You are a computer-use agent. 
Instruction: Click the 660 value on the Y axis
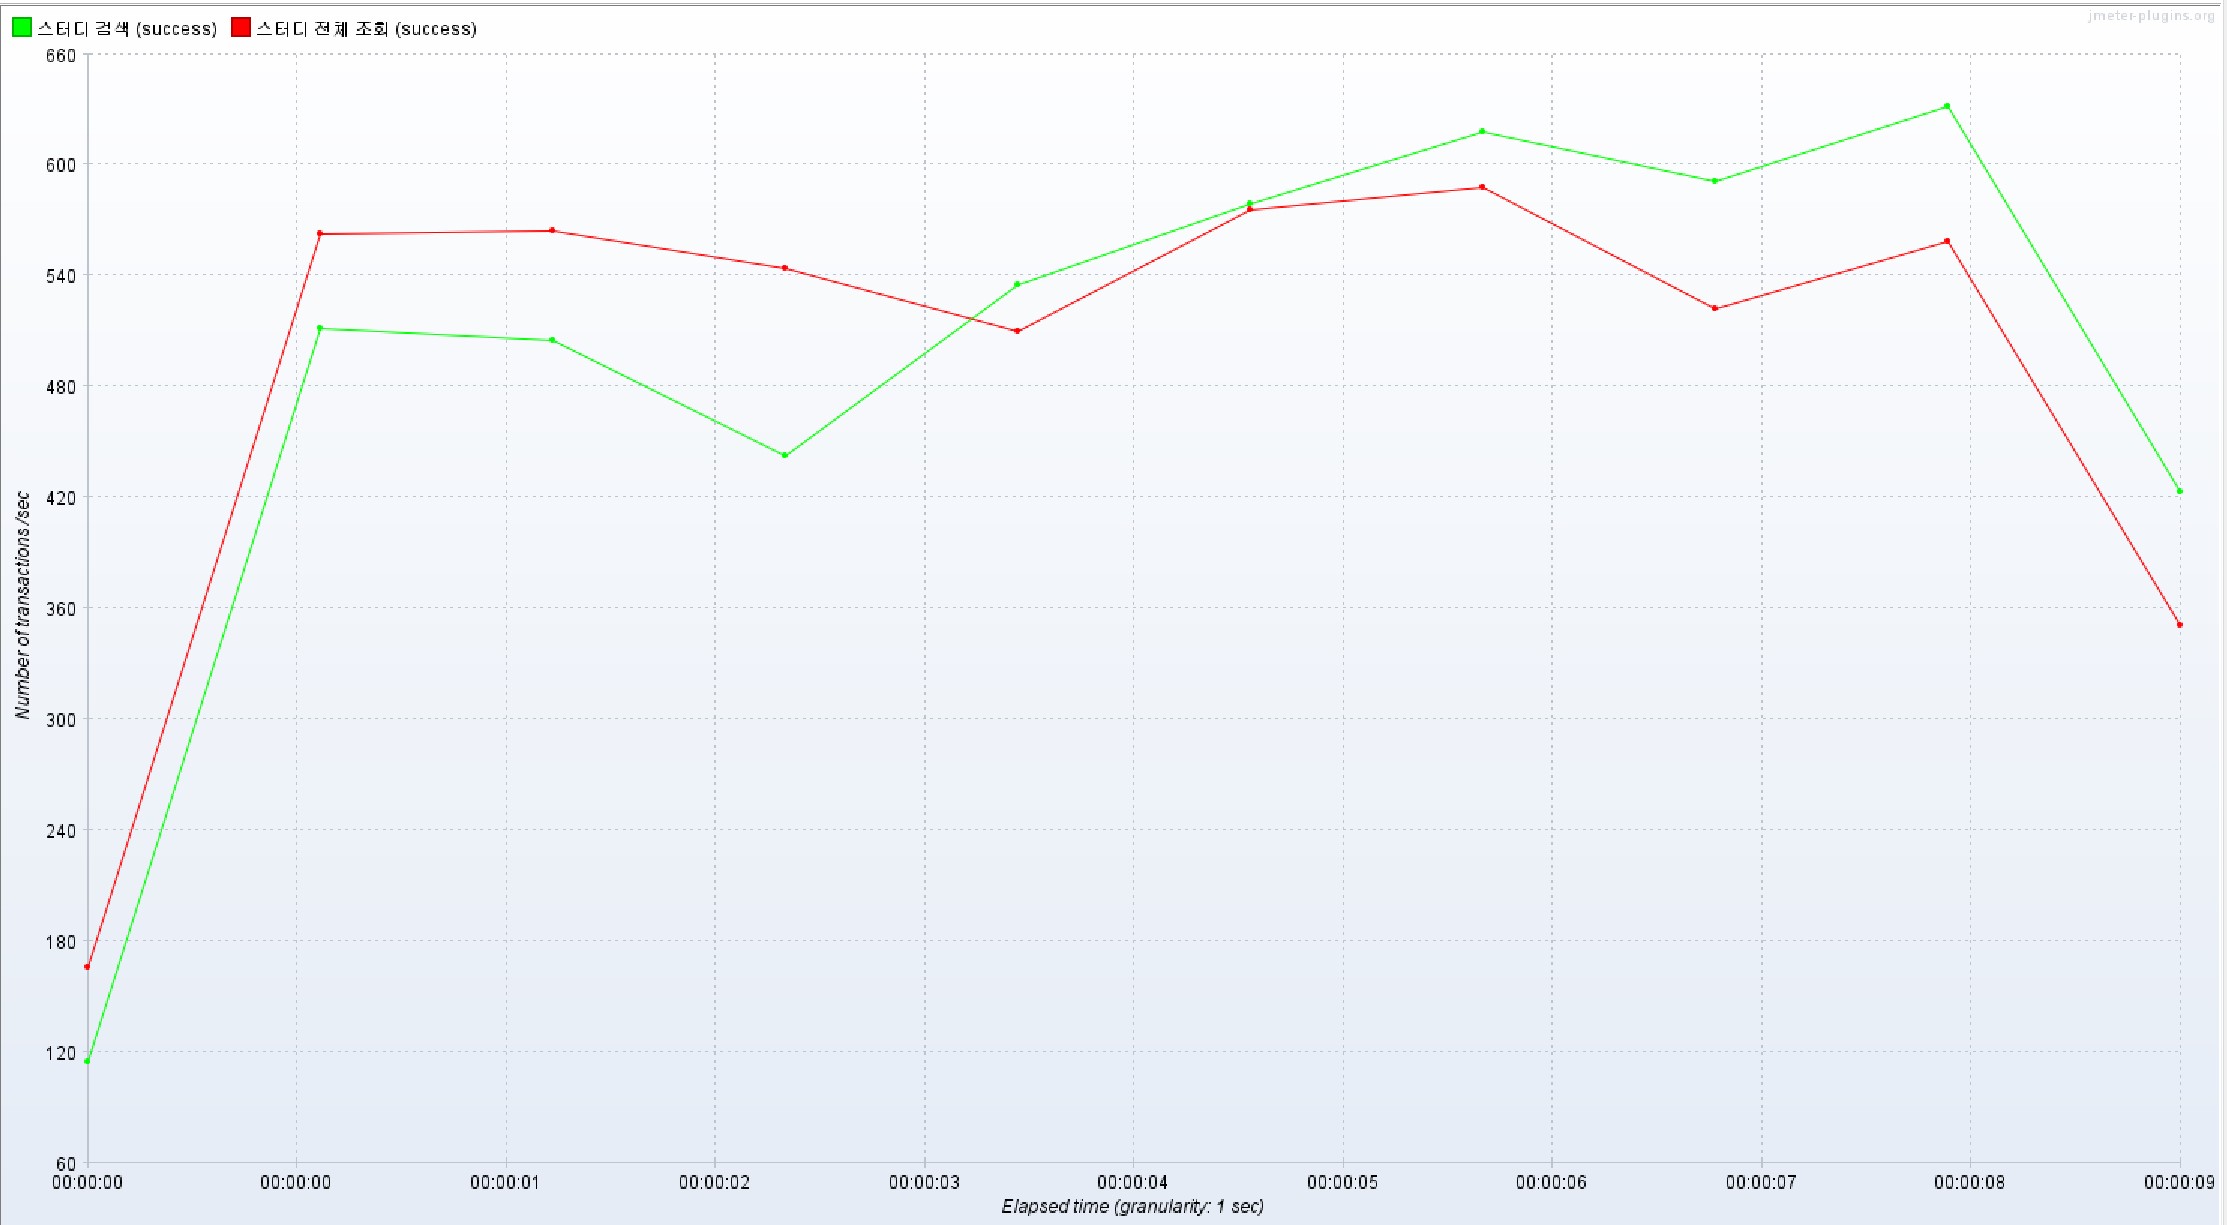click(61, 56)
